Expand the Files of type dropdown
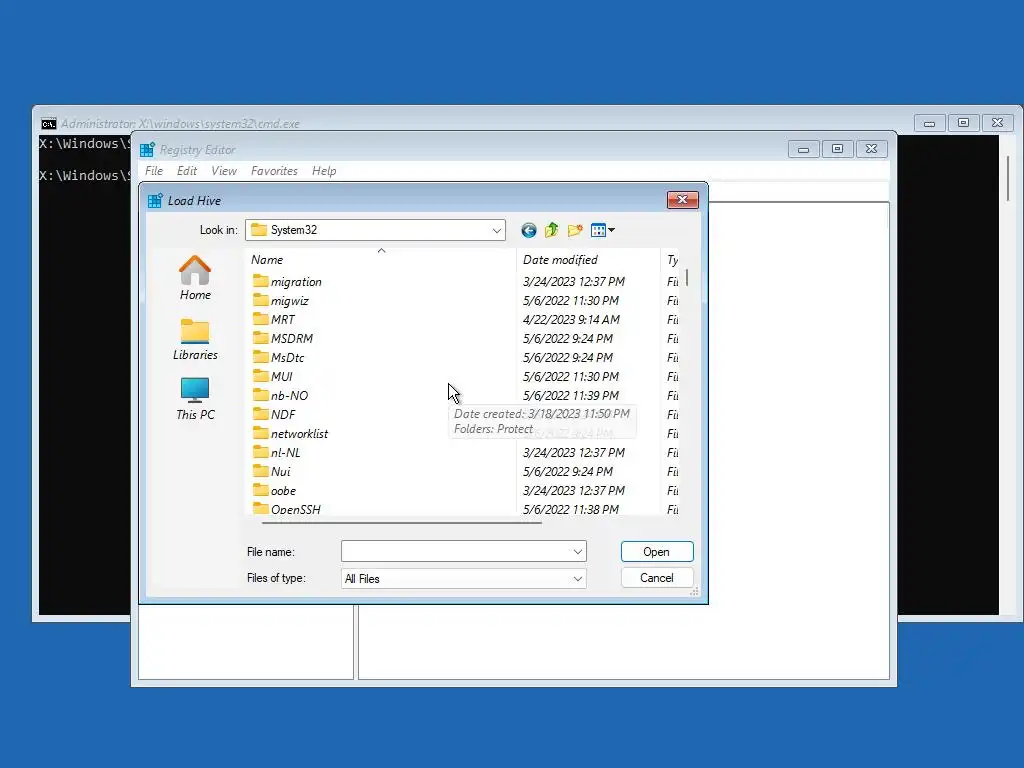Image resolution: width=1024 pixels, height=768 pixels. (x=577, y=579)
